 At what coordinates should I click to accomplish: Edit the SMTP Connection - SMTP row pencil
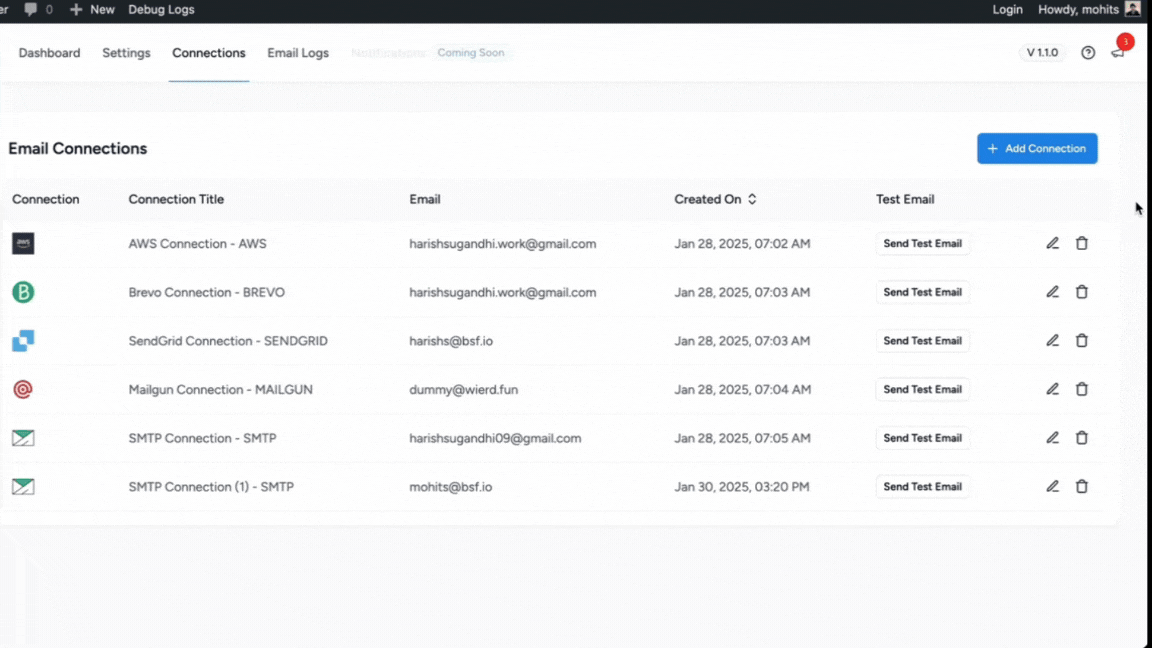pyautogui.click(x=1052, y=437)
